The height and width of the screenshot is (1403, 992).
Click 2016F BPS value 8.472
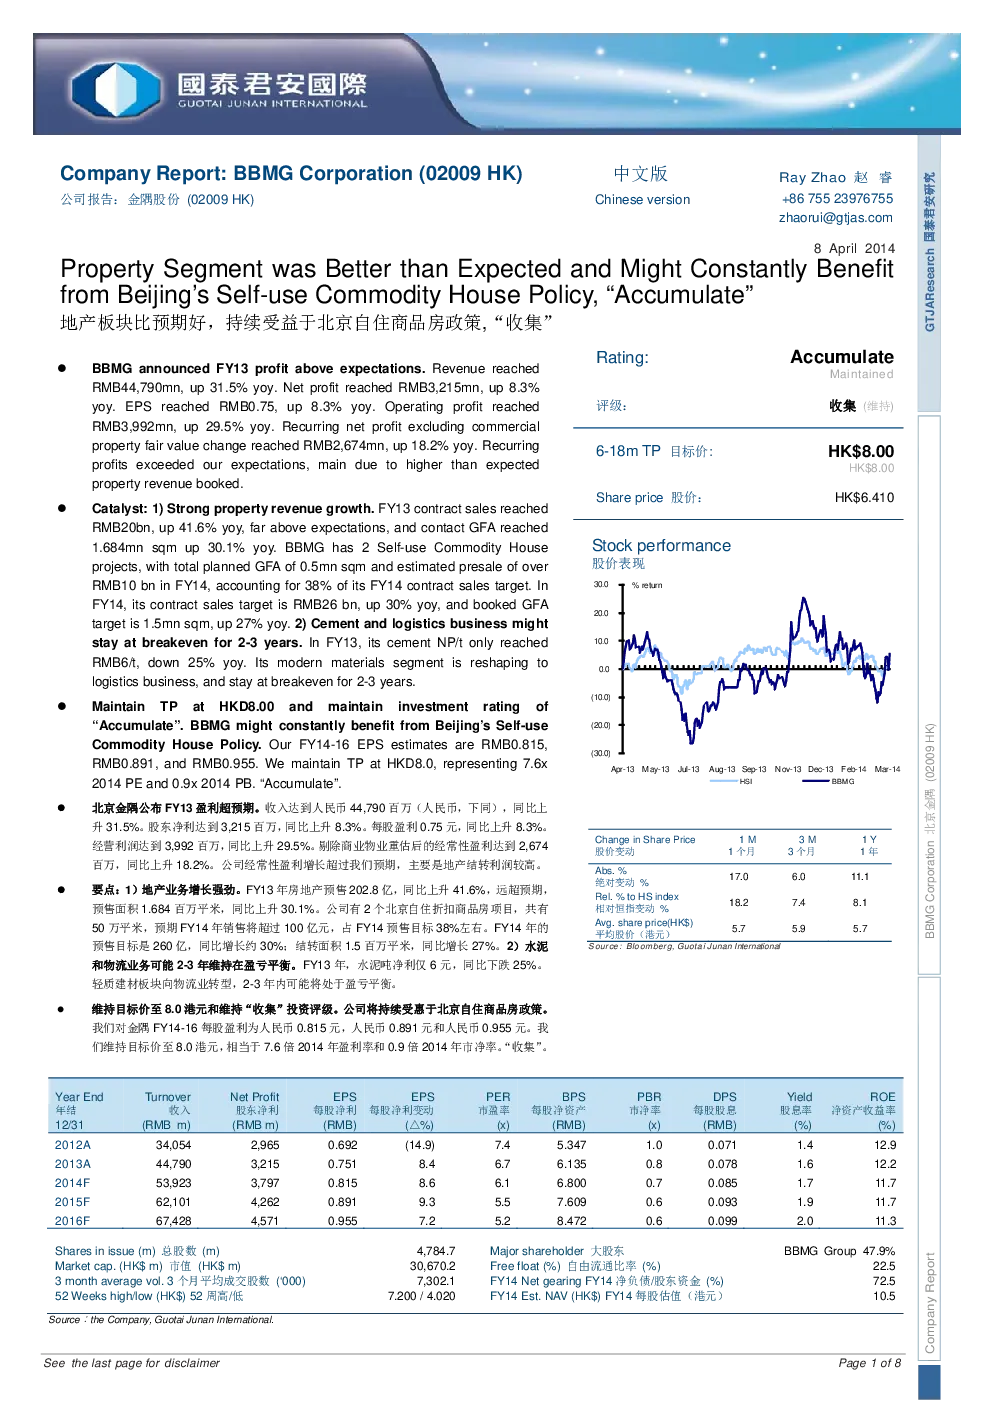click(x=571, y=1221)
